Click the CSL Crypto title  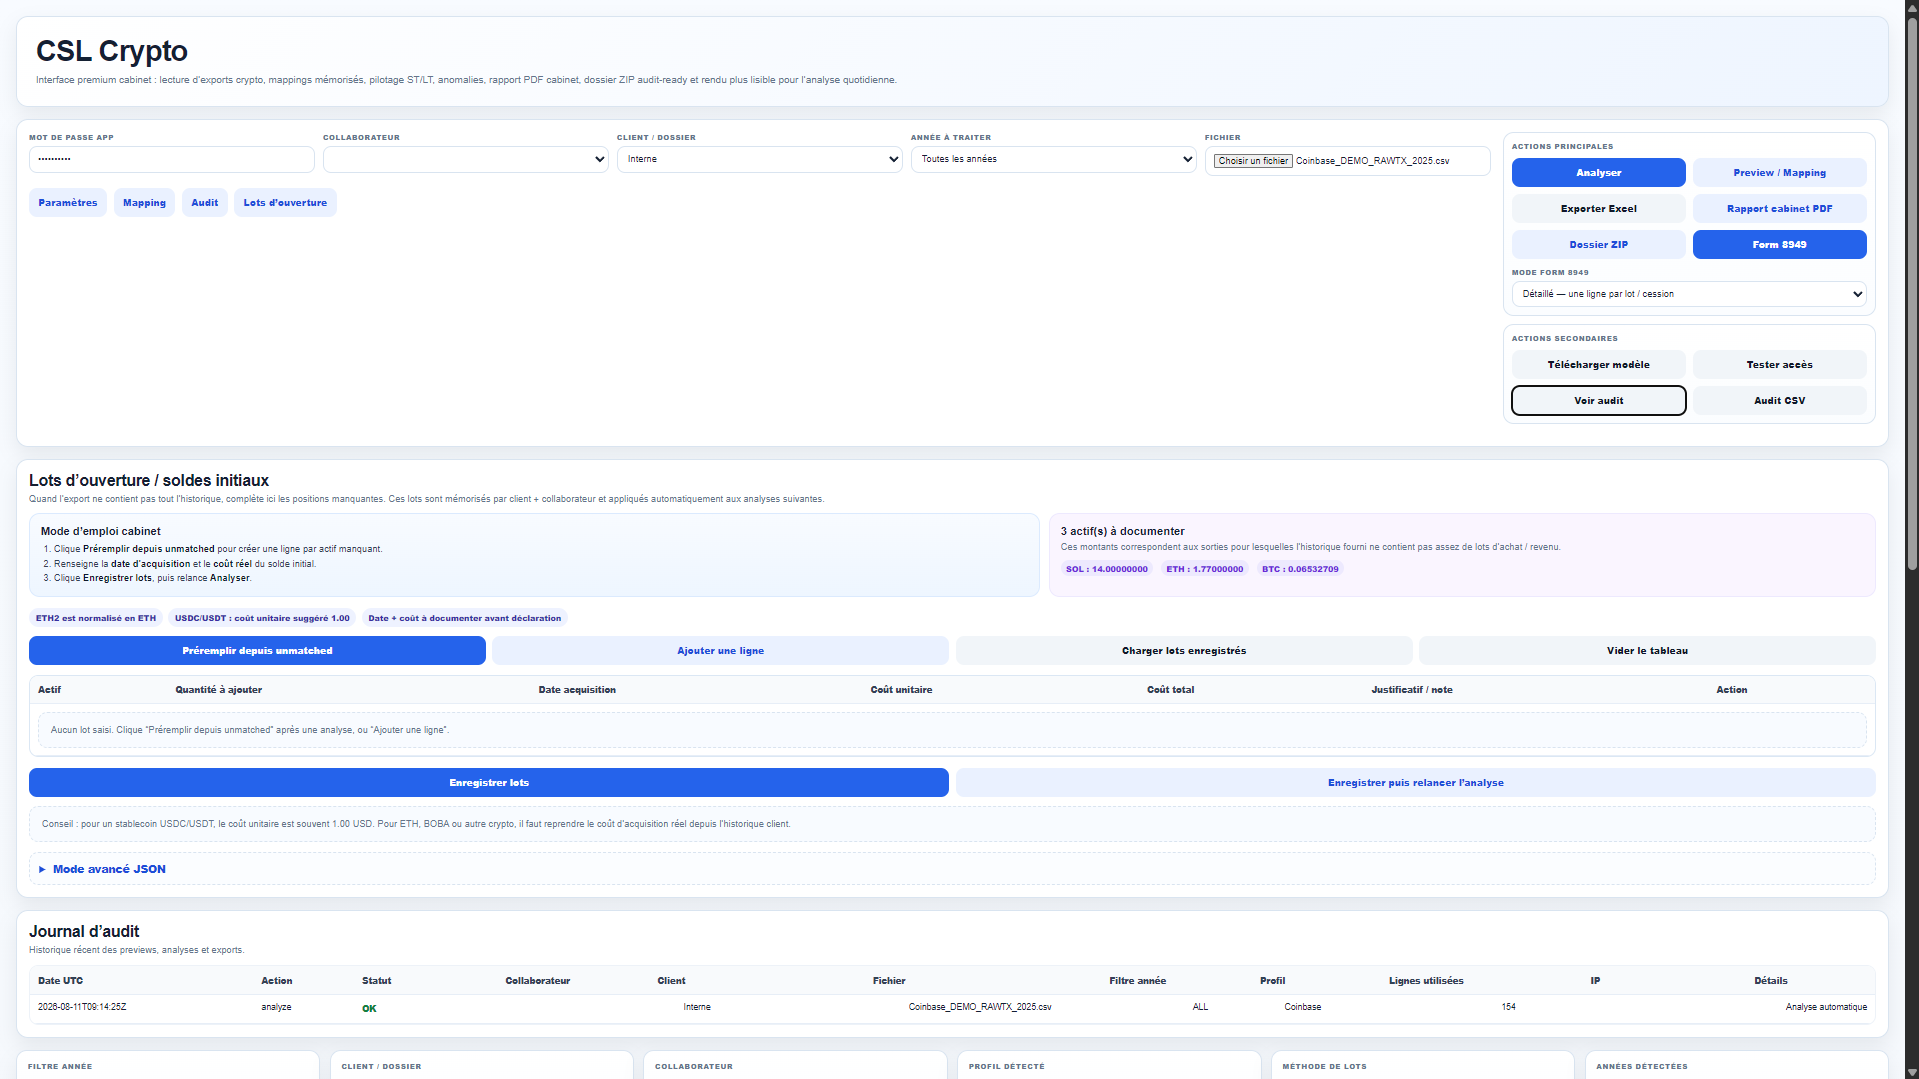[112, 51]
